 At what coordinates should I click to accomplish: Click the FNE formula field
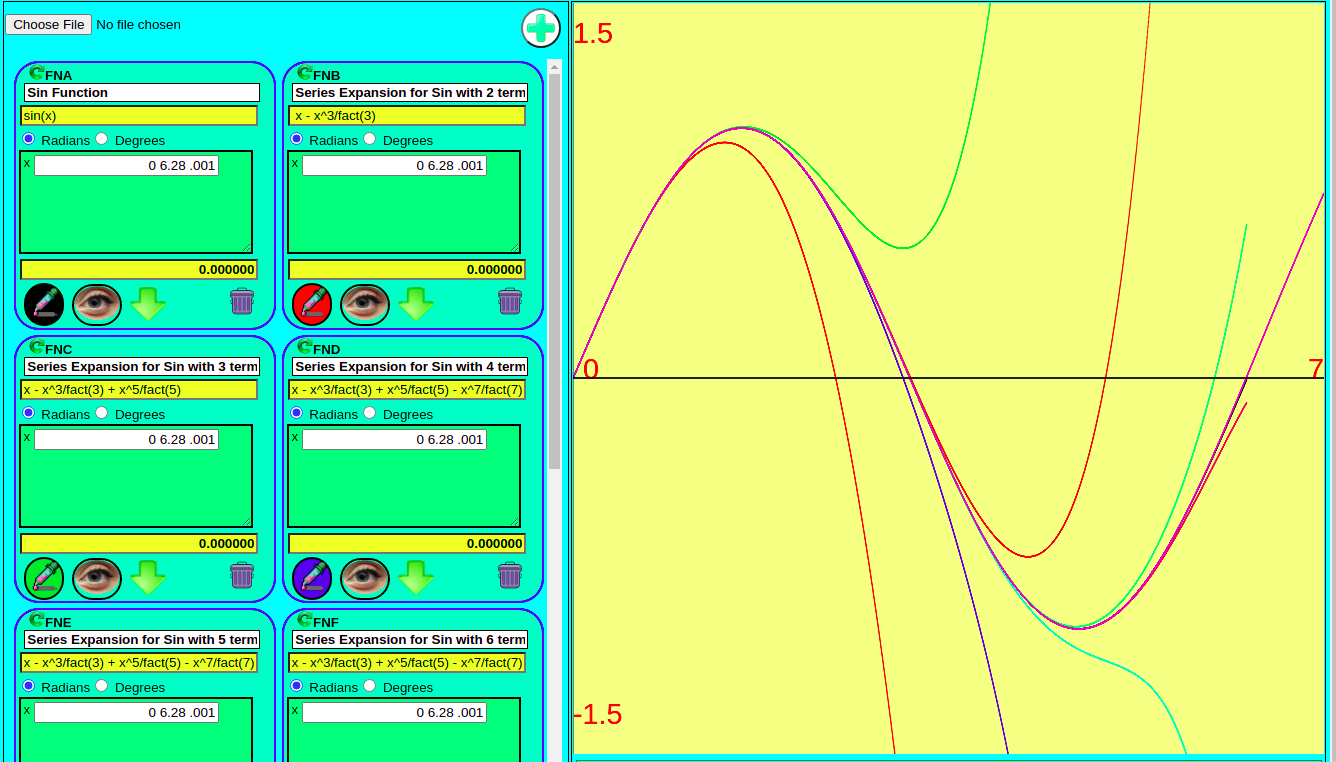pos(139,662)
